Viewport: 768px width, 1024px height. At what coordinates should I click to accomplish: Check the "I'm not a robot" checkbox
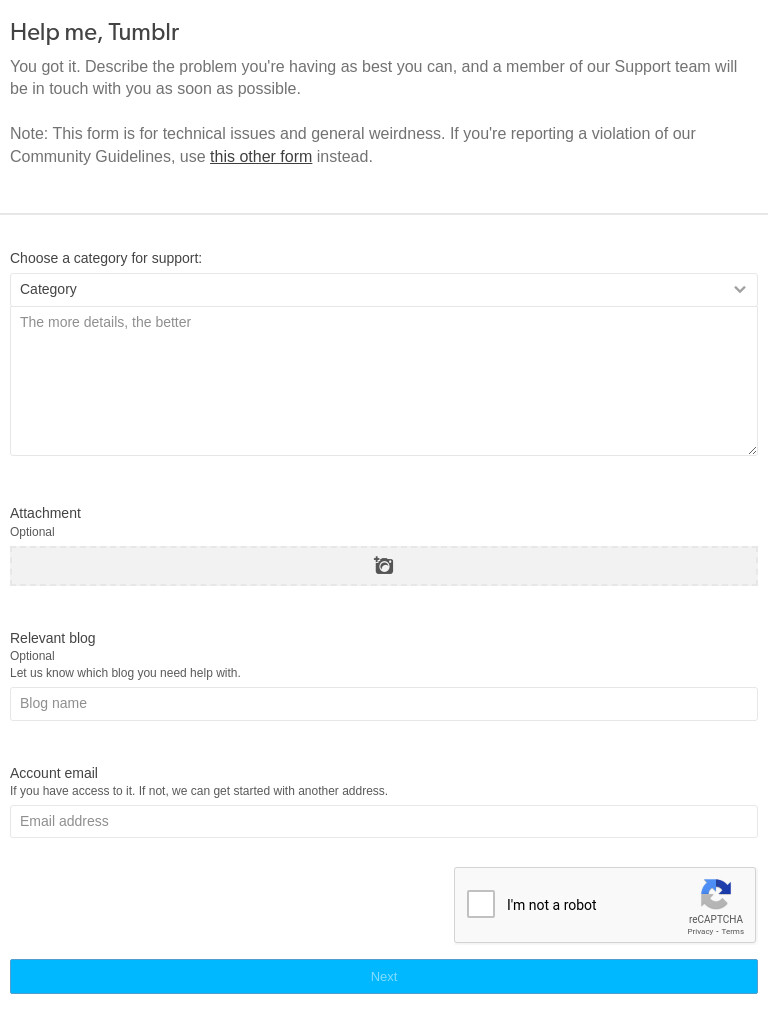pyautogui.click(x=481, y=904)
